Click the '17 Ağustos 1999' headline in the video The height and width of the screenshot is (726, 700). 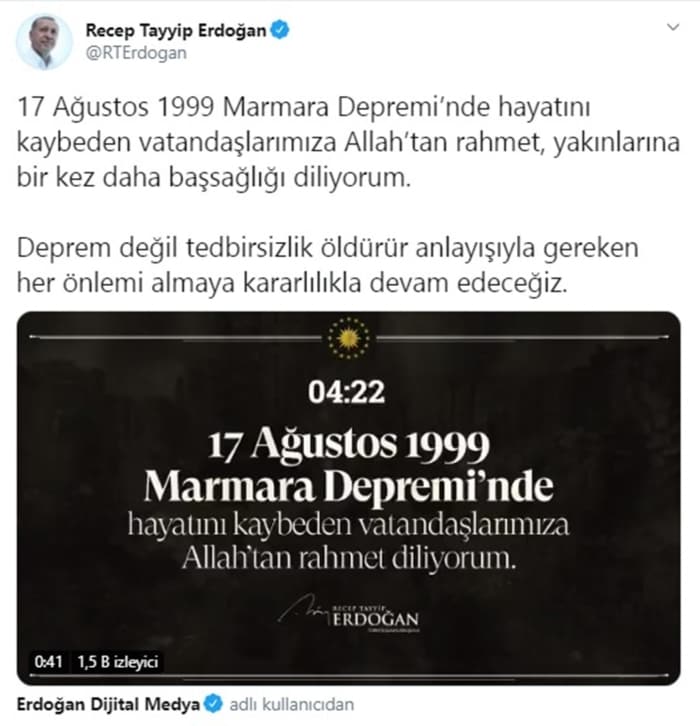tap(349, 444)
